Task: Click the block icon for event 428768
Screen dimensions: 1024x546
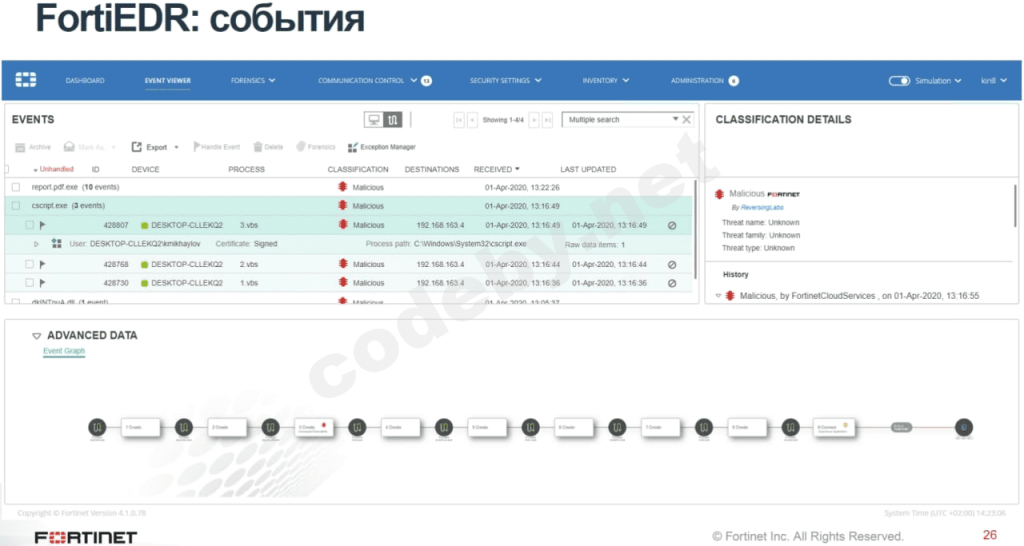Action: pos(672,265)
